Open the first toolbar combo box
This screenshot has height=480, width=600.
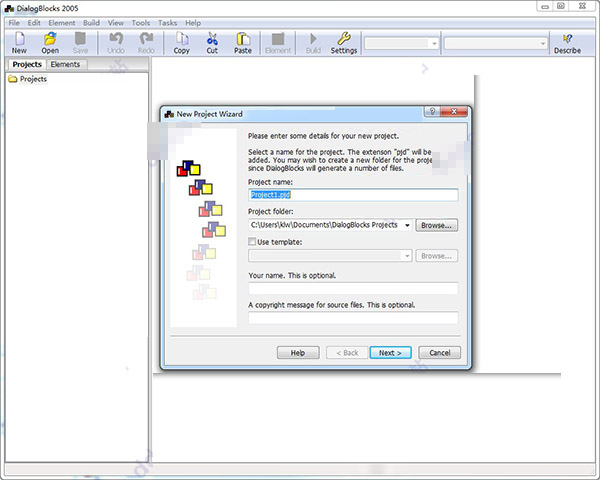click(401, 43)
